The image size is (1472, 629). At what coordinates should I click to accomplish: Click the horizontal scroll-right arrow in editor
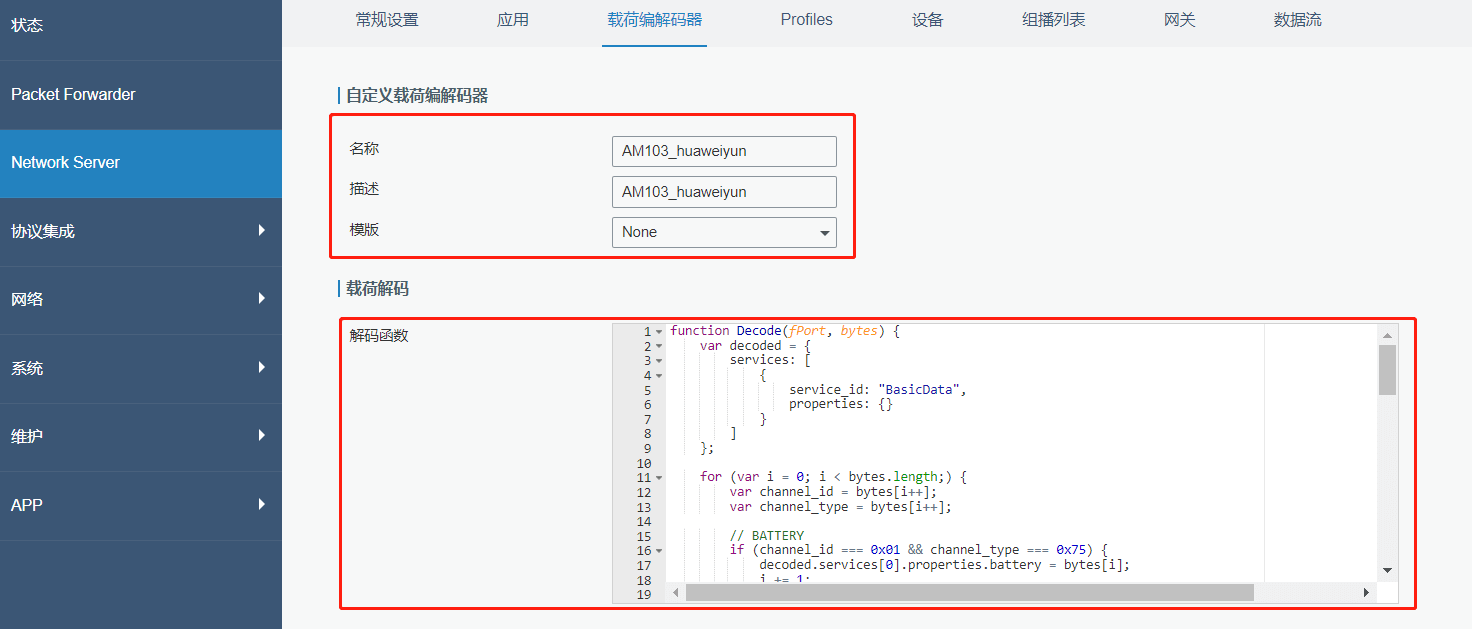(x=1366, y=593)
